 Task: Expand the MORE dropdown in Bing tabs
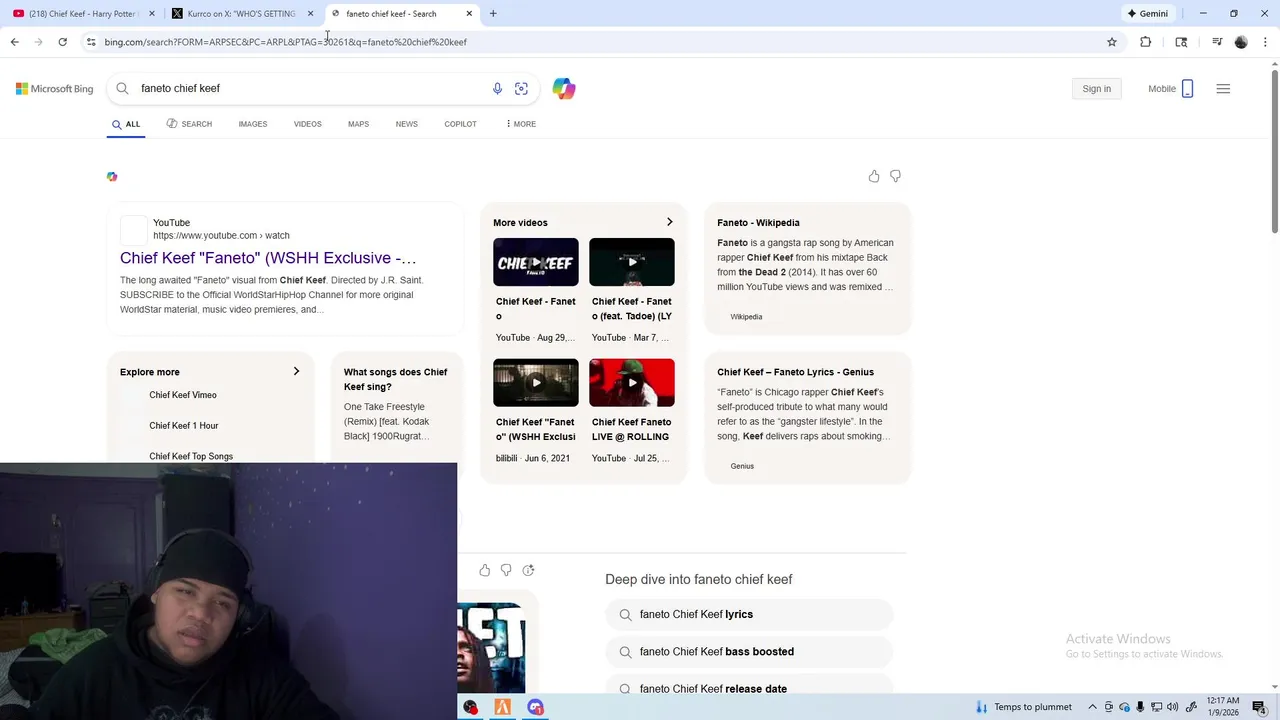[x=521, y=124]
